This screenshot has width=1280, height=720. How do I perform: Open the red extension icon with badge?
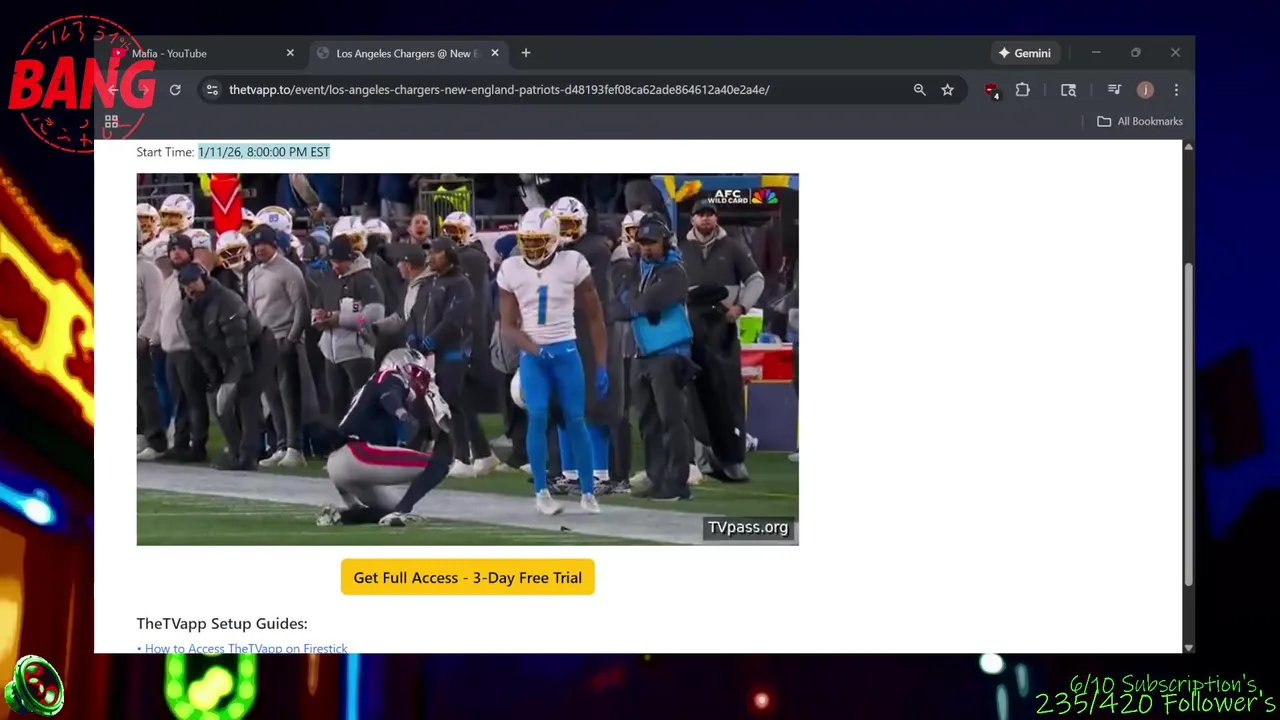tap(991, 90)
